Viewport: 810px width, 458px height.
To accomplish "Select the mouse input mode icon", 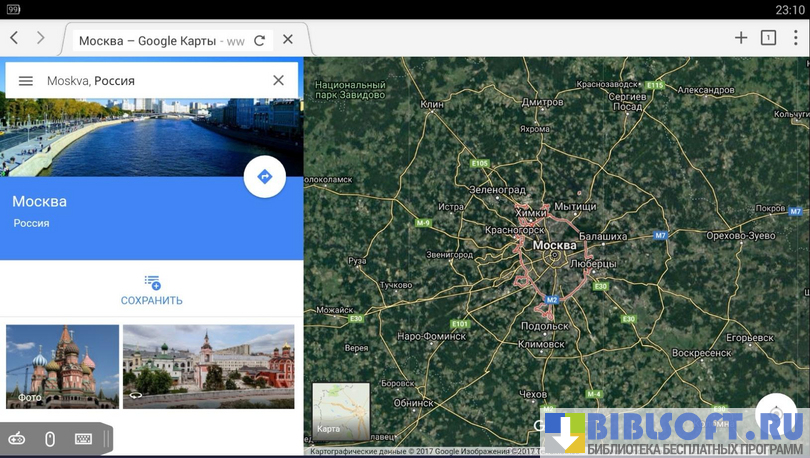I will click(x=50, y=439).
